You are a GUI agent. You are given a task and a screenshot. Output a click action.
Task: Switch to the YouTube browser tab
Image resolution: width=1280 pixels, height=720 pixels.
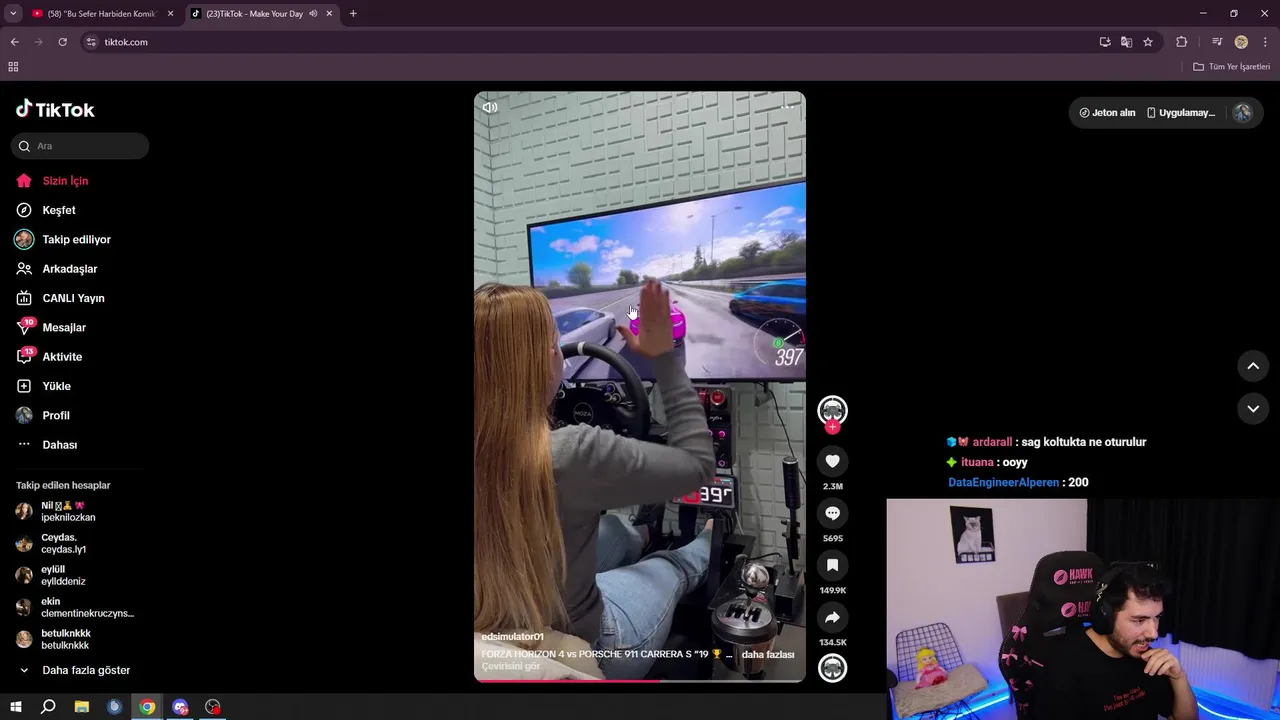tap(100, 14)
